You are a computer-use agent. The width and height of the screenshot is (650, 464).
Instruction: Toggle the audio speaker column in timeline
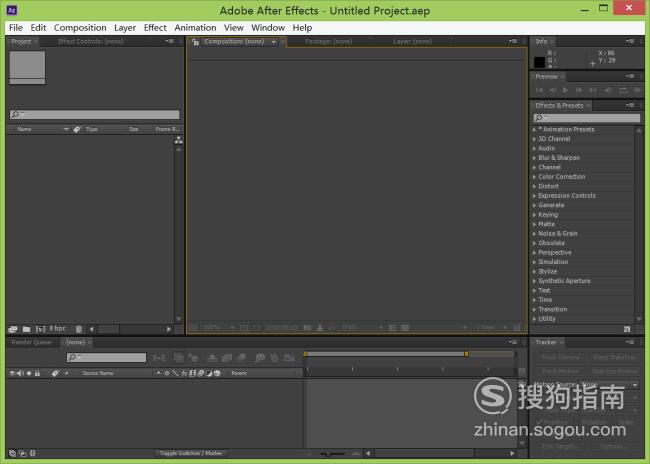[20, 373]
